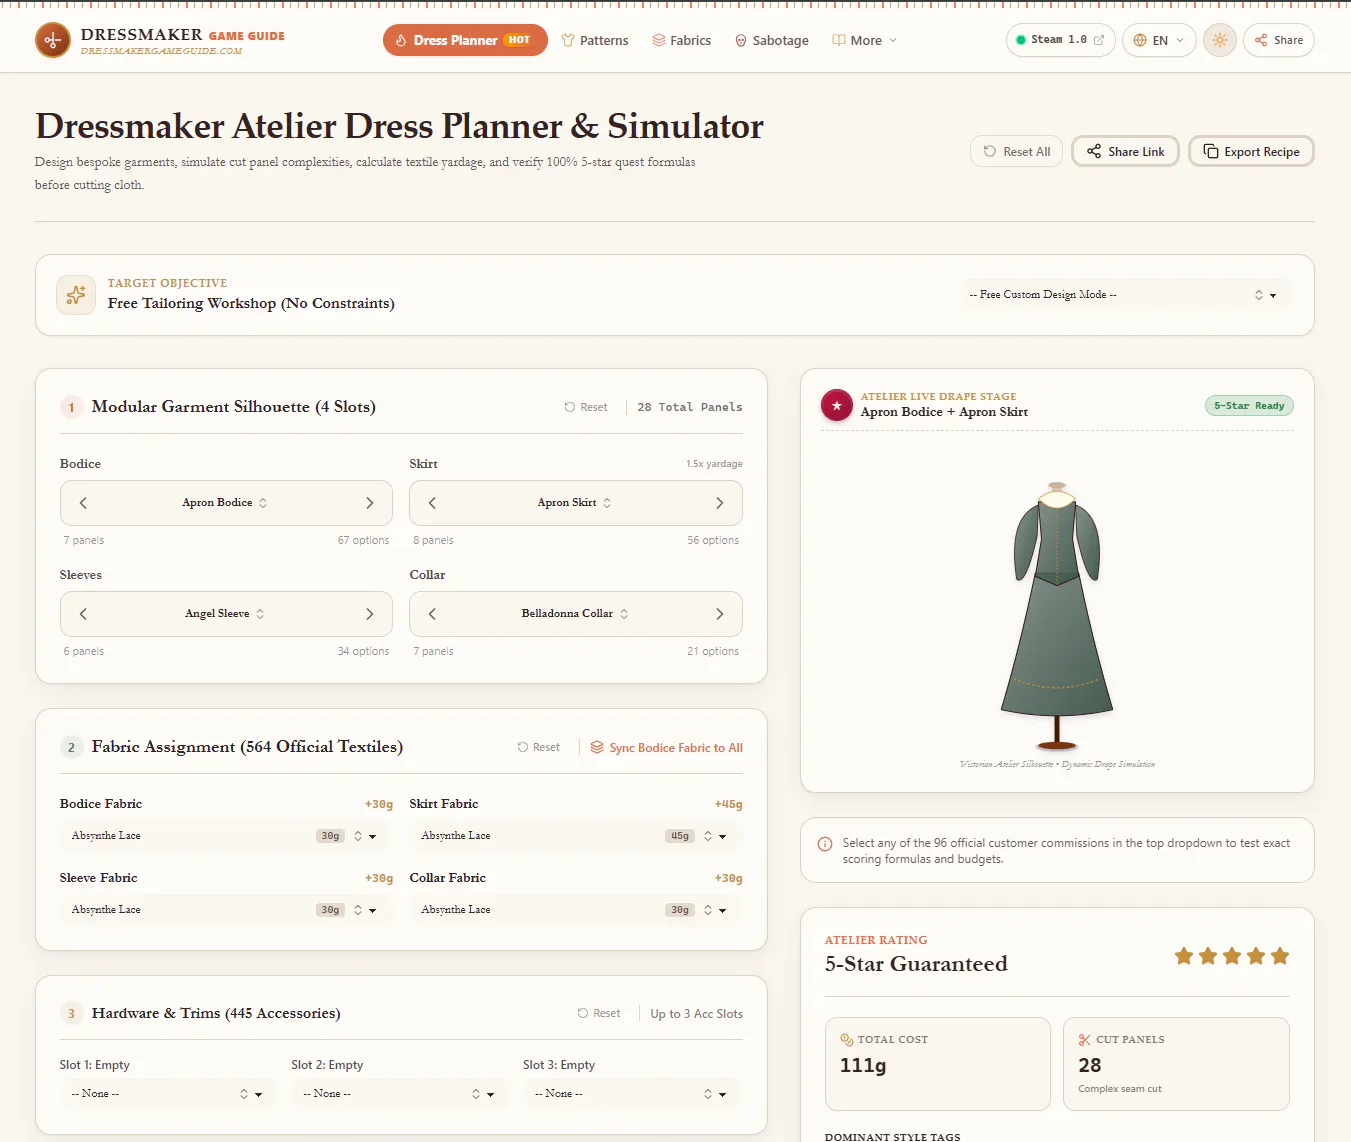Viewport: 1351px width, 1142px height.
Task: Toggle the sun light/dark theme button
Action: tap(1219, 40)
